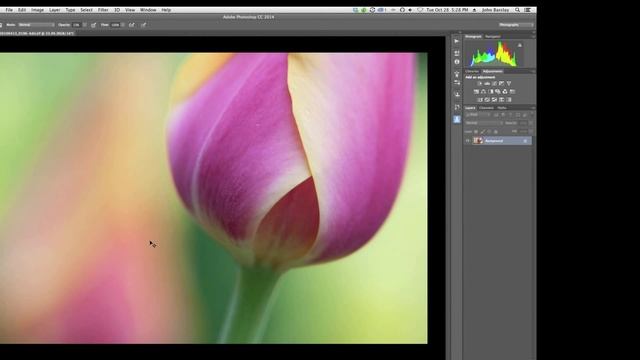Open the Select menu
640x360 pixels.
pyautogui.click(x=87, y=10)
